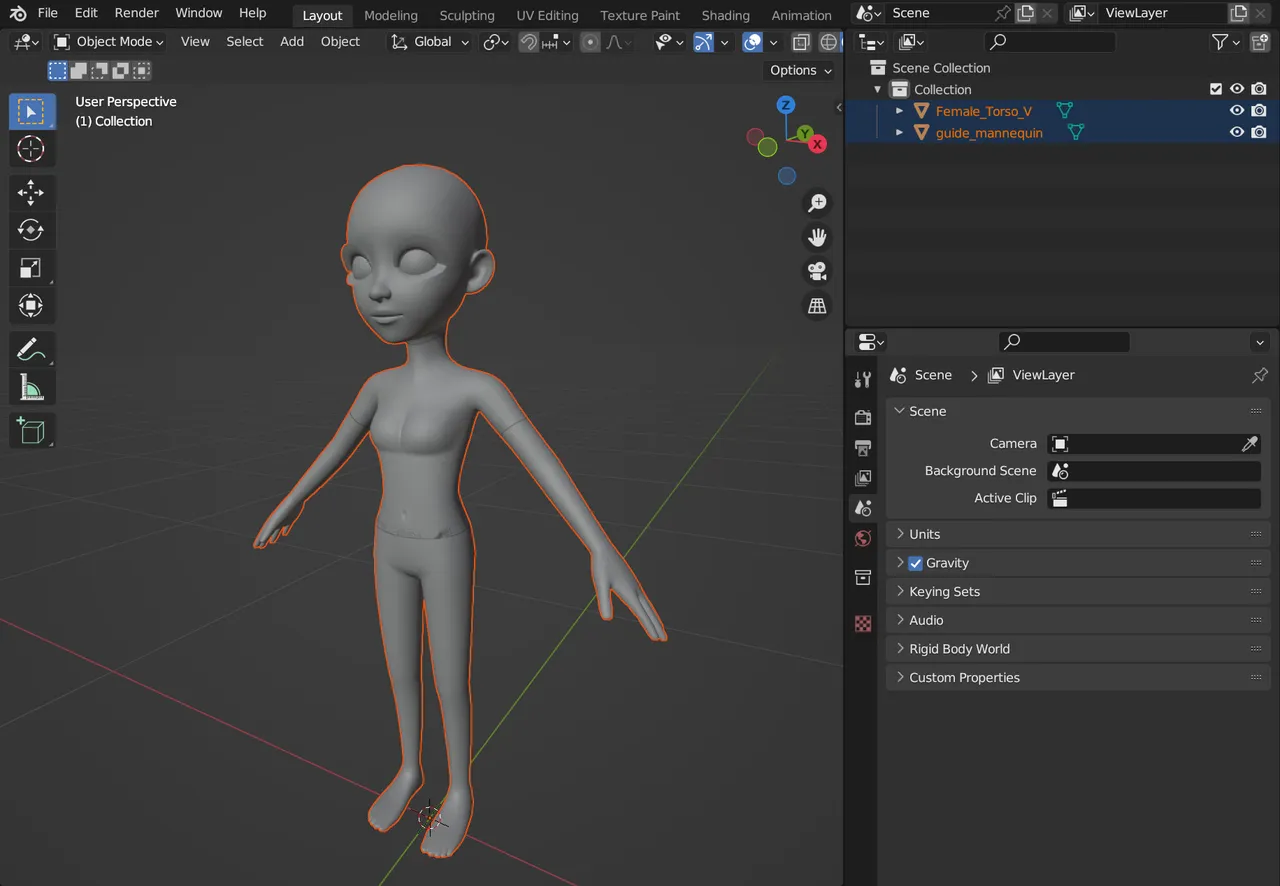Select the Scale tool

pyautogui.click(x=31, y=267)
